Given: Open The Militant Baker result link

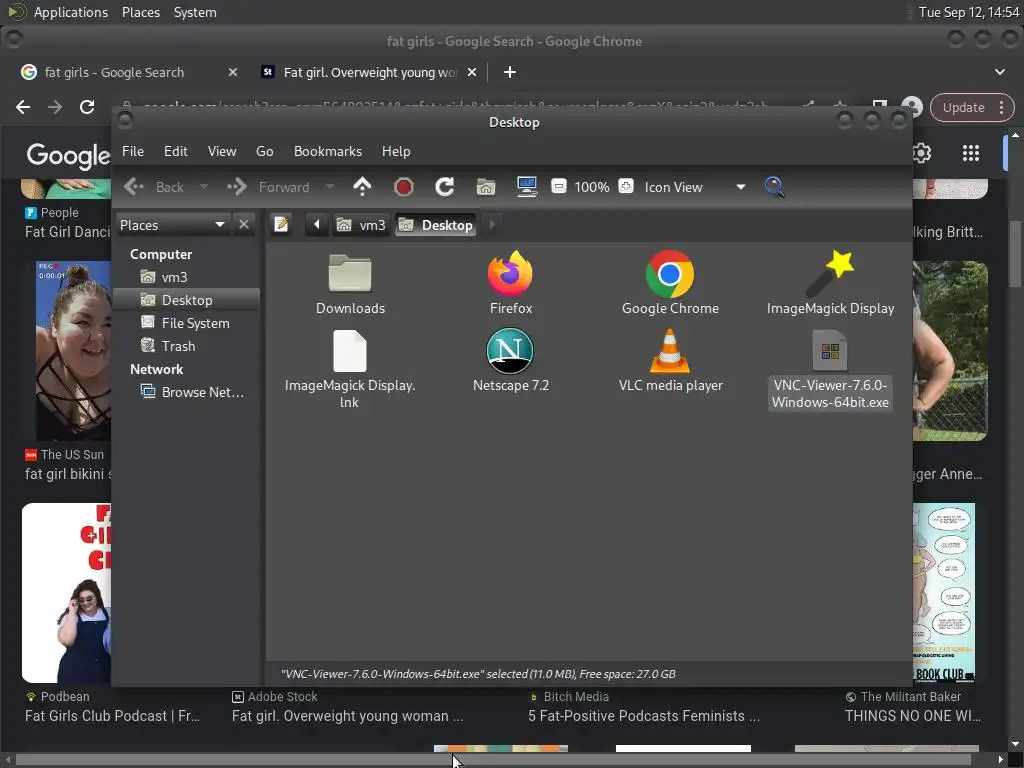Looking at the screenshot, I should (912, 716).
